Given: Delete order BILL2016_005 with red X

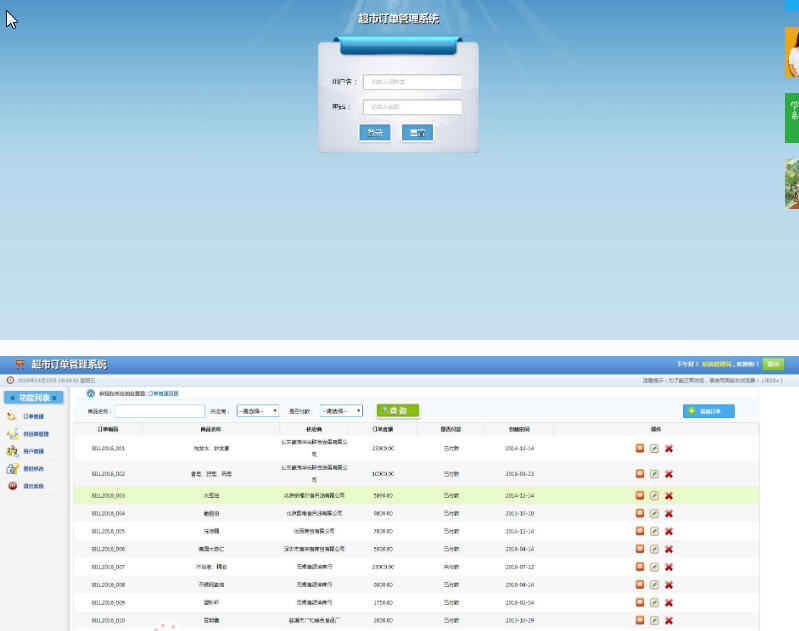Looking at the screenshot, I should pos(669,531).
